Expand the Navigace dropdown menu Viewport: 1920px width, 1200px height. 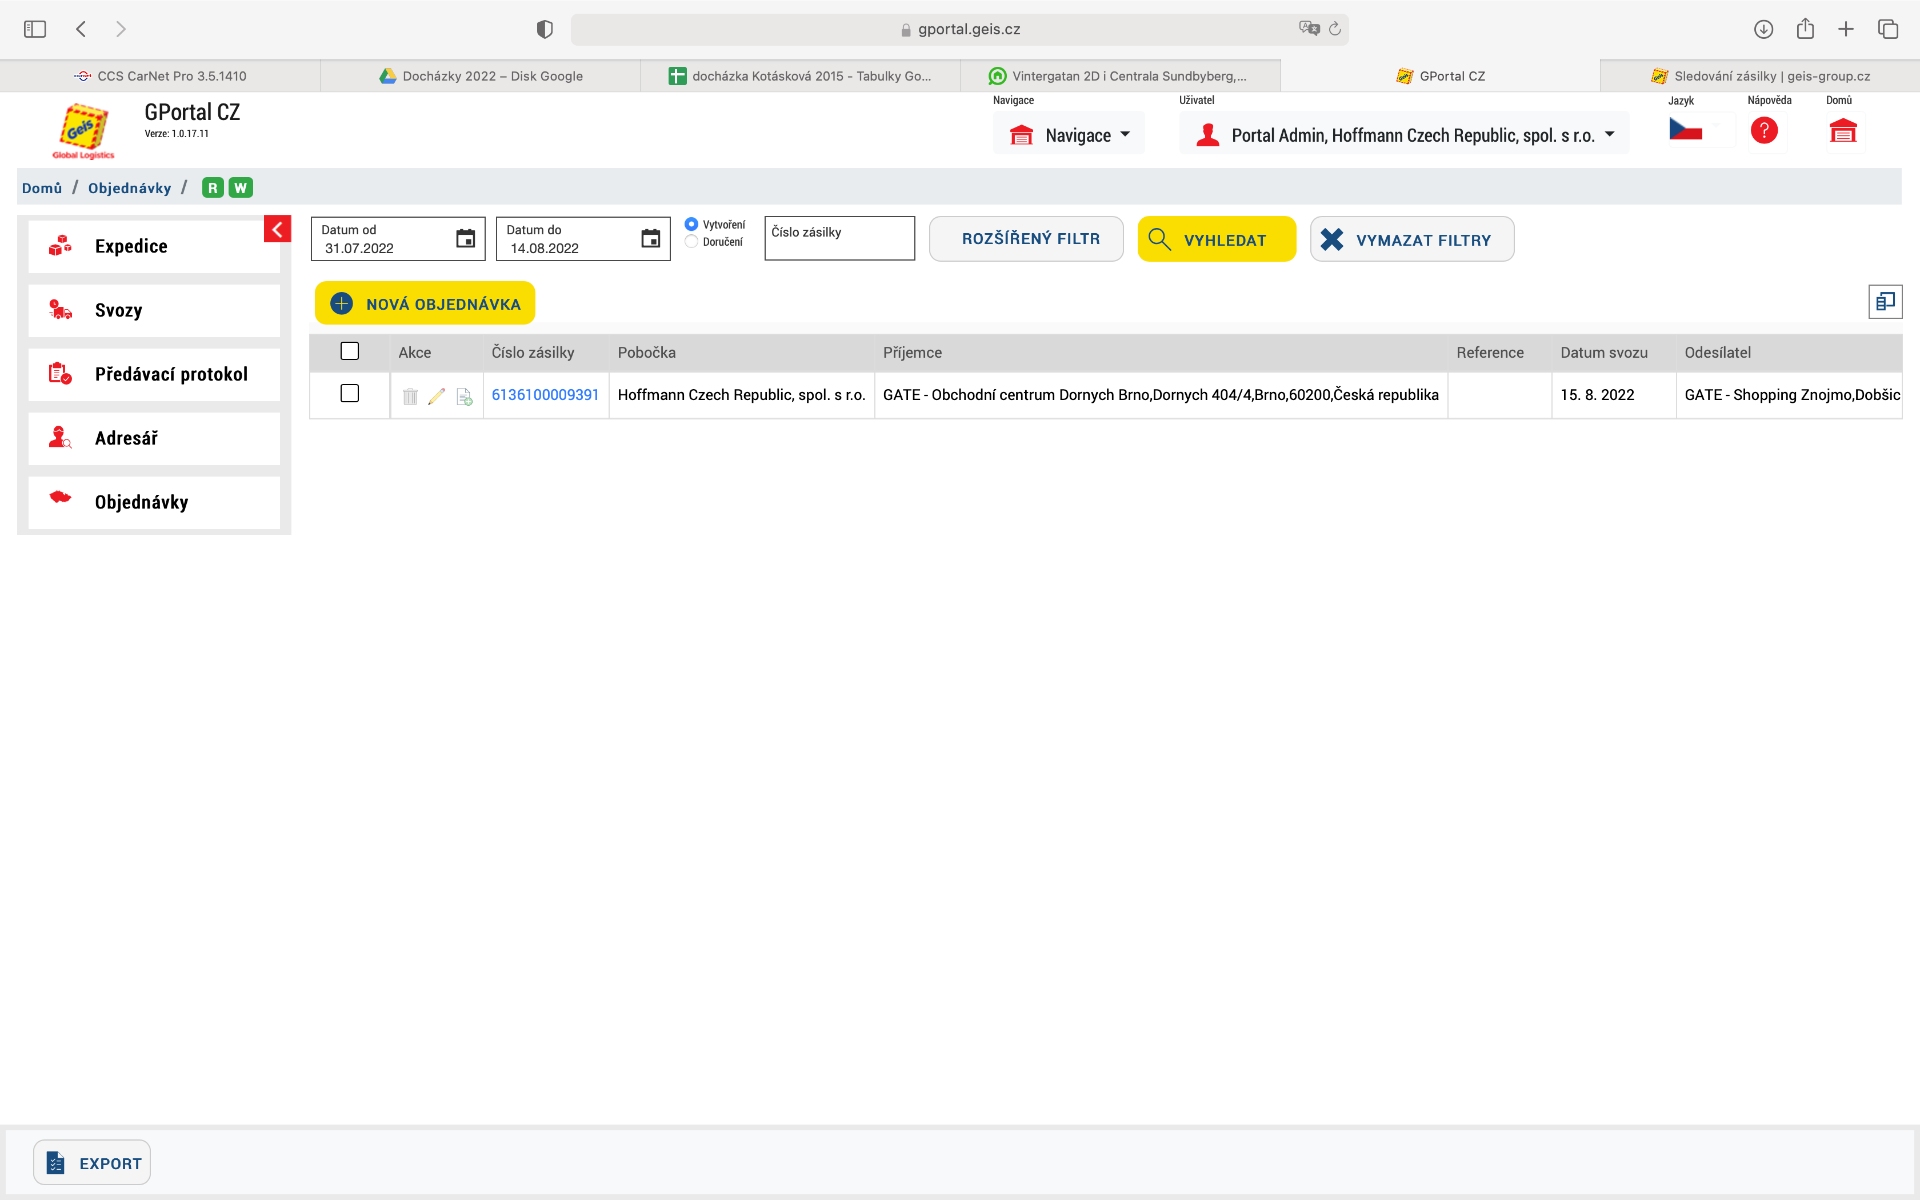tap(1069, 135)
